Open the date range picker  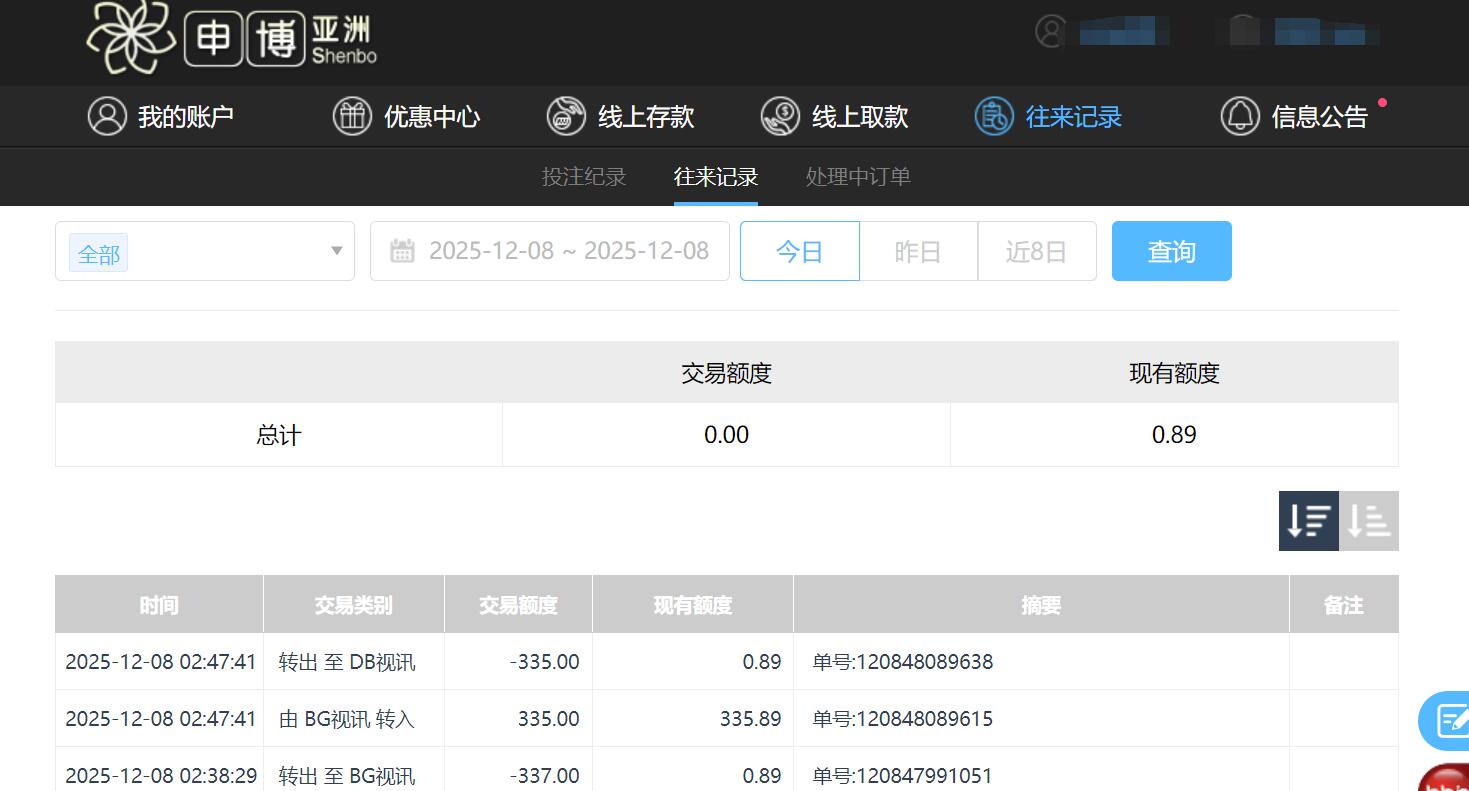[x=570, y=251]
